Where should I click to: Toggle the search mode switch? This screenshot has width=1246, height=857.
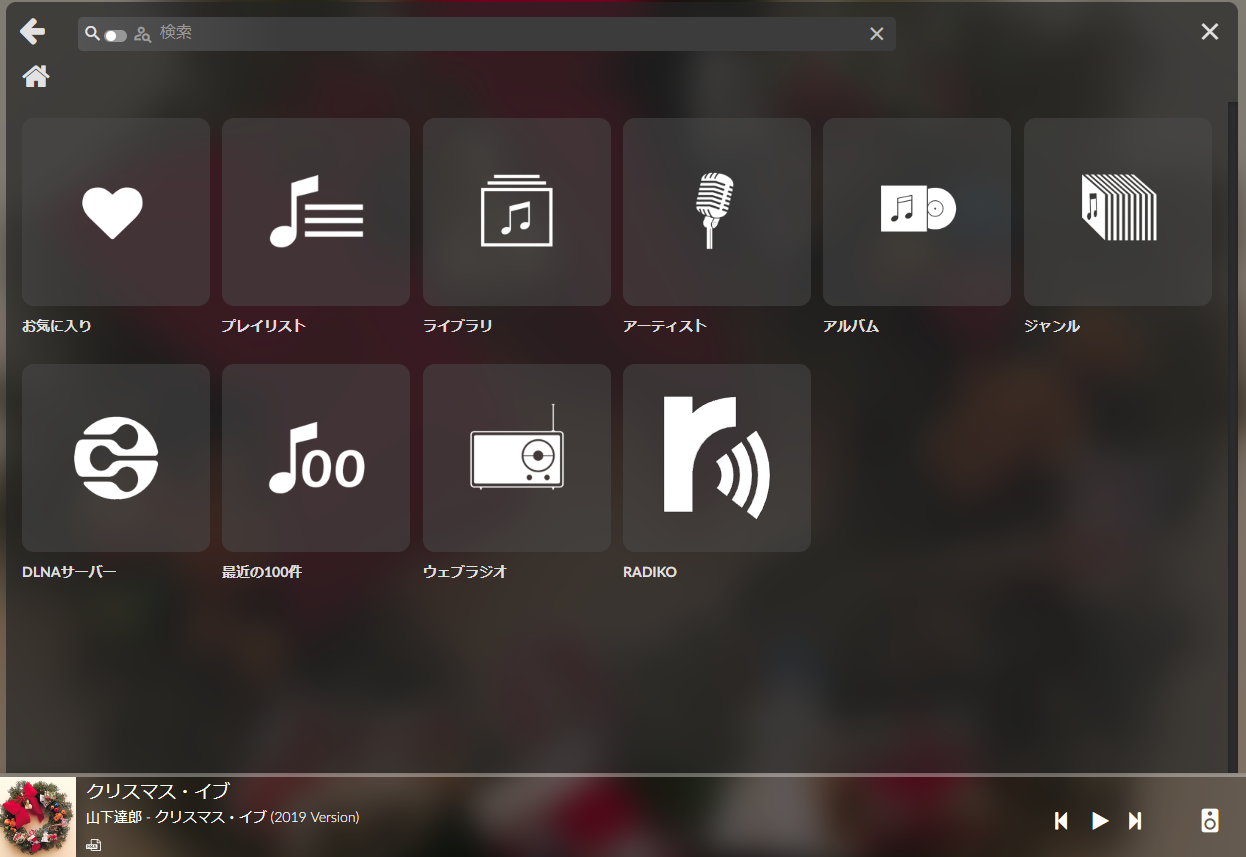point(116,35)
